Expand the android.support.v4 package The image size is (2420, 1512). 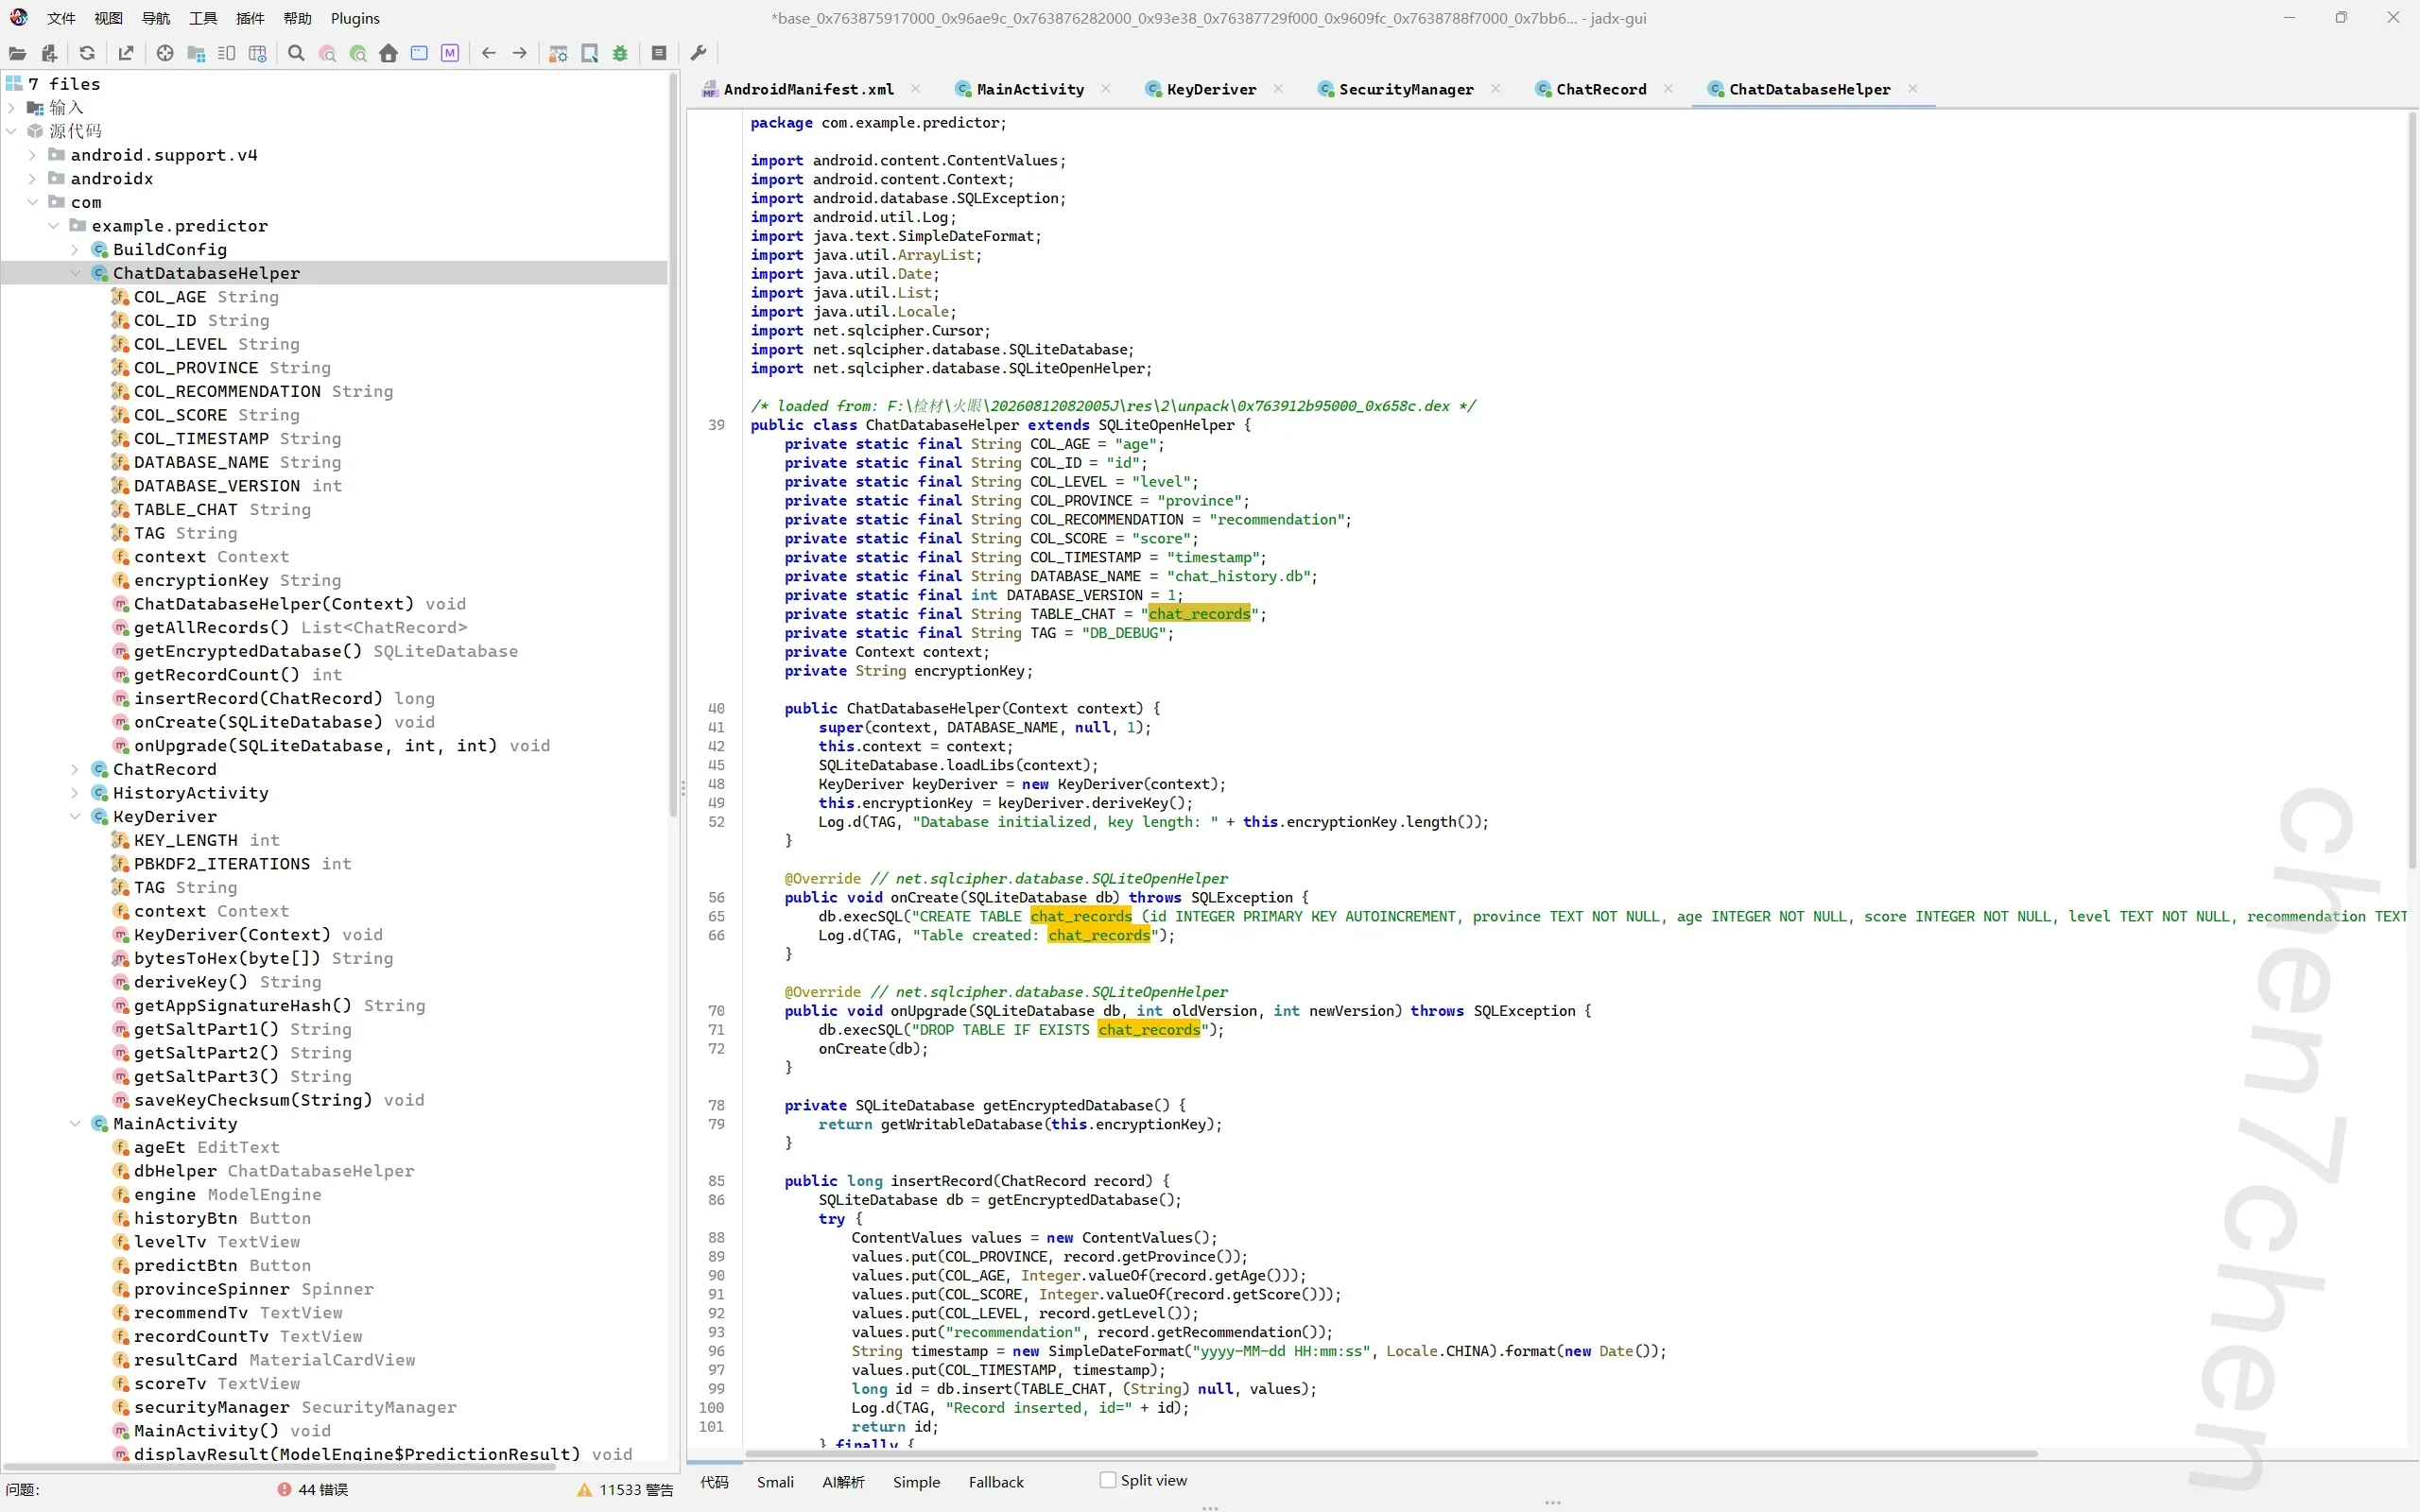pos(32,155)
